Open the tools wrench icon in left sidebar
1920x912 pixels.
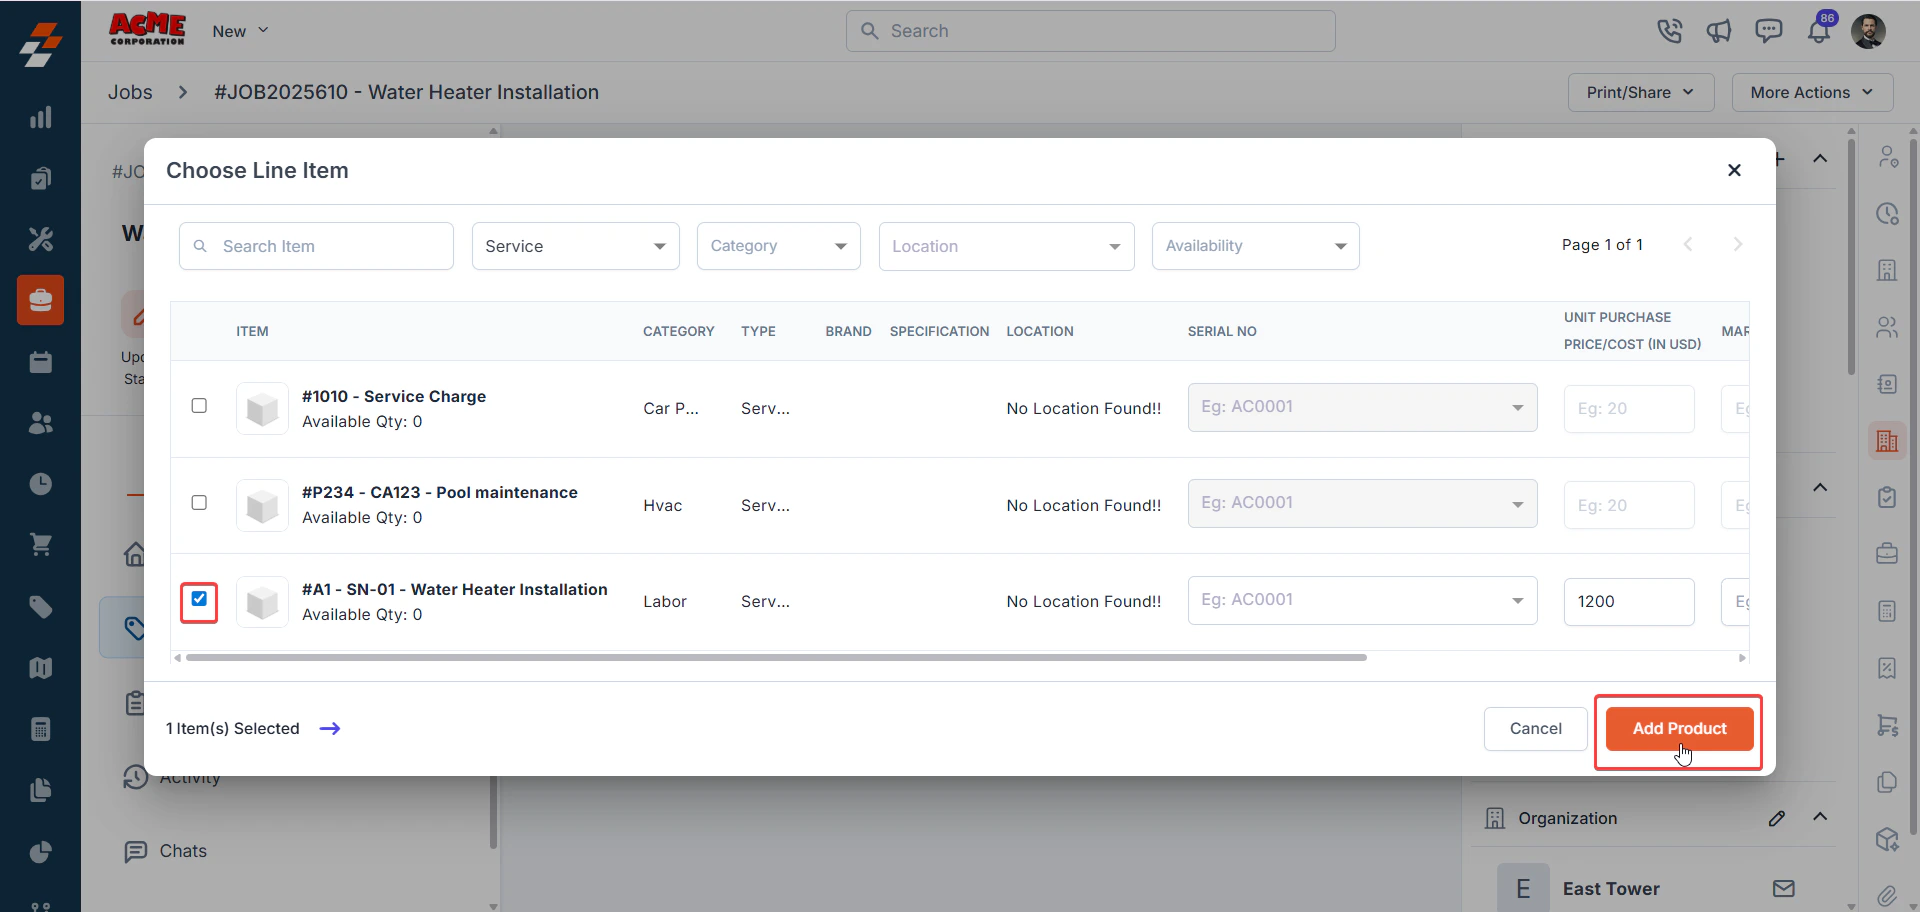pos(40,239)
